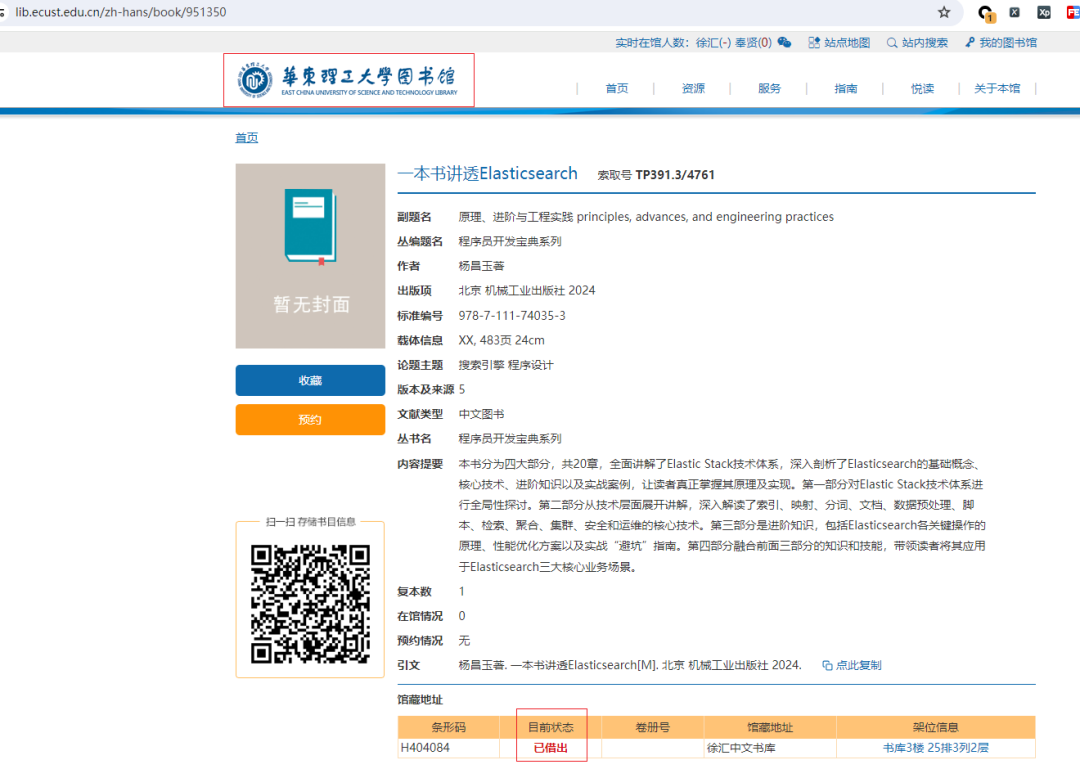Open the 指南 navigation menu
The height and width of the screenshot is (769, 1080).
(846, 88)
